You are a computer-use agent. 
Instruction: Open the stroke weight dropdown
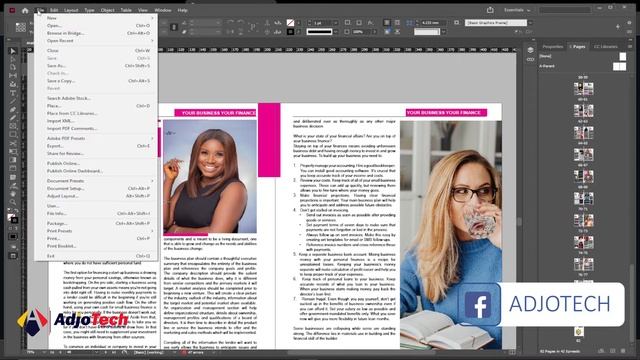(336, 23)
